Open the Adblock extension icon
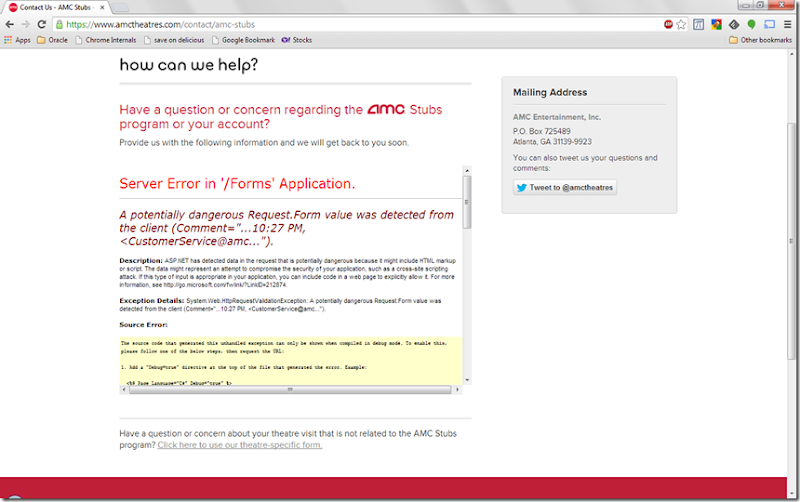800x502 pixels. tap(668, 24)
